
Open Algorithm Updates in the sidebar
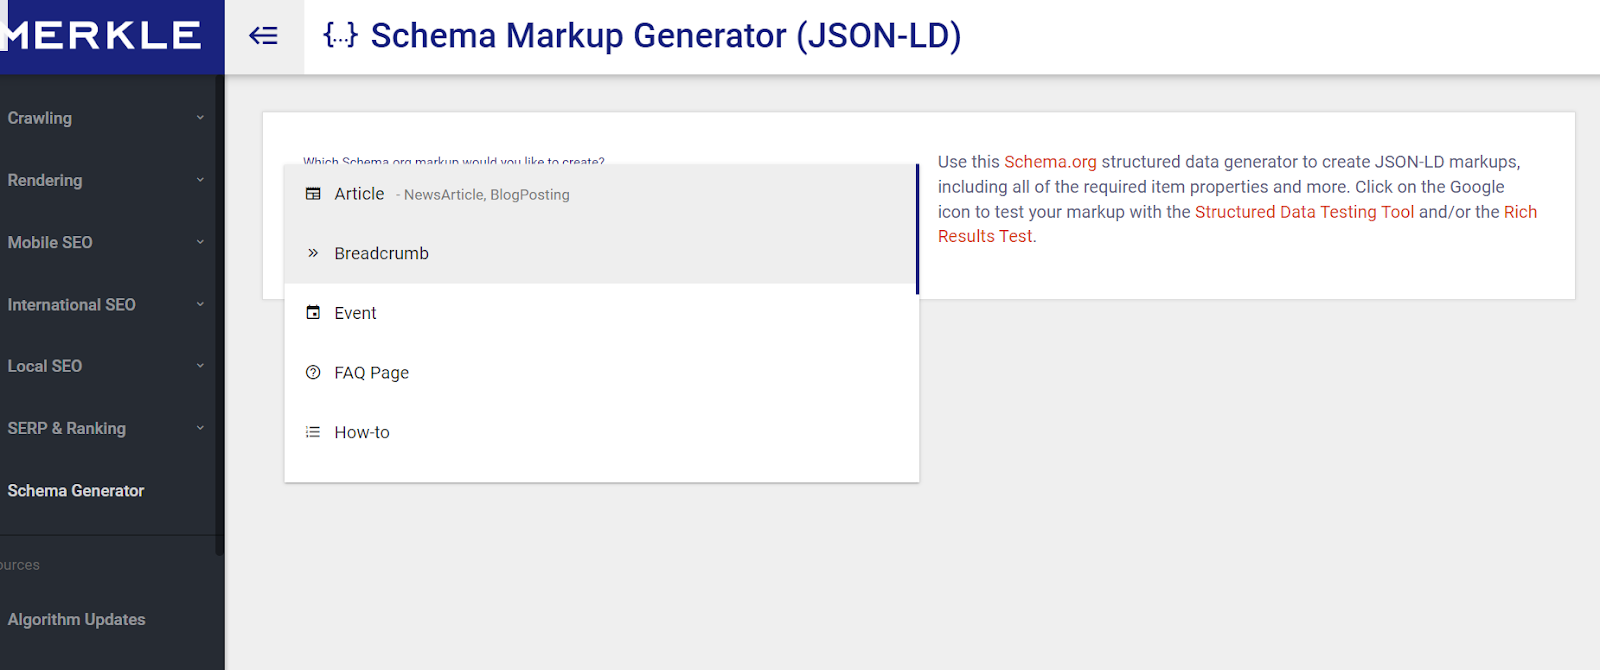click(76, 620)
